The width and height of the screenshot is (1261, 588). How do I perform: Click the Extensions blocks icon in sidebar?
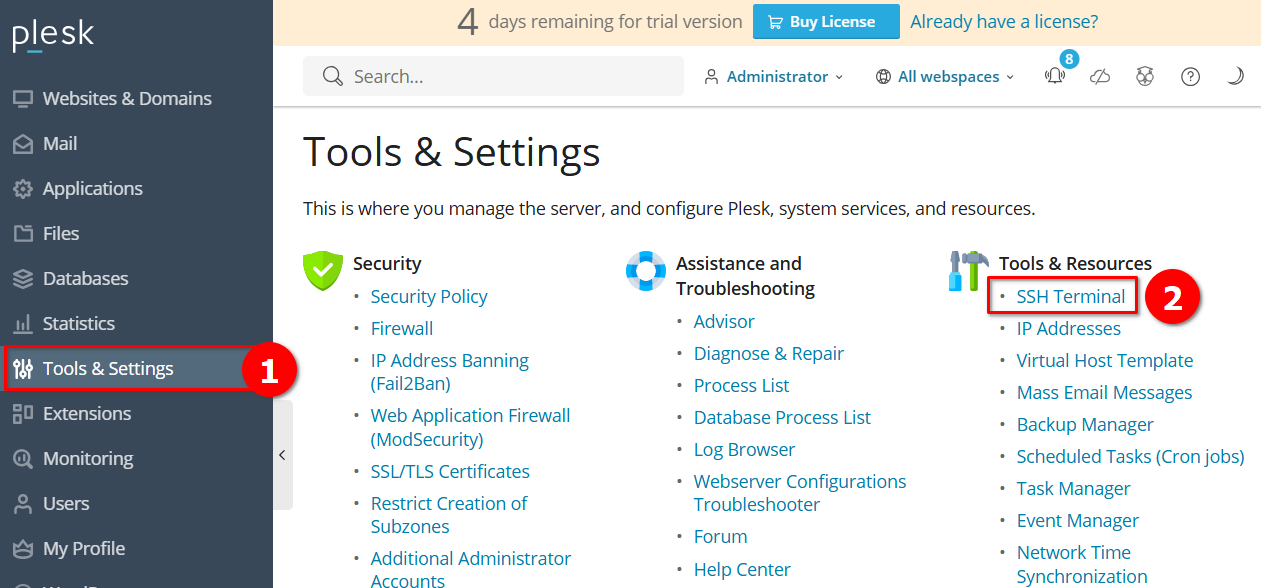point(23,413)
